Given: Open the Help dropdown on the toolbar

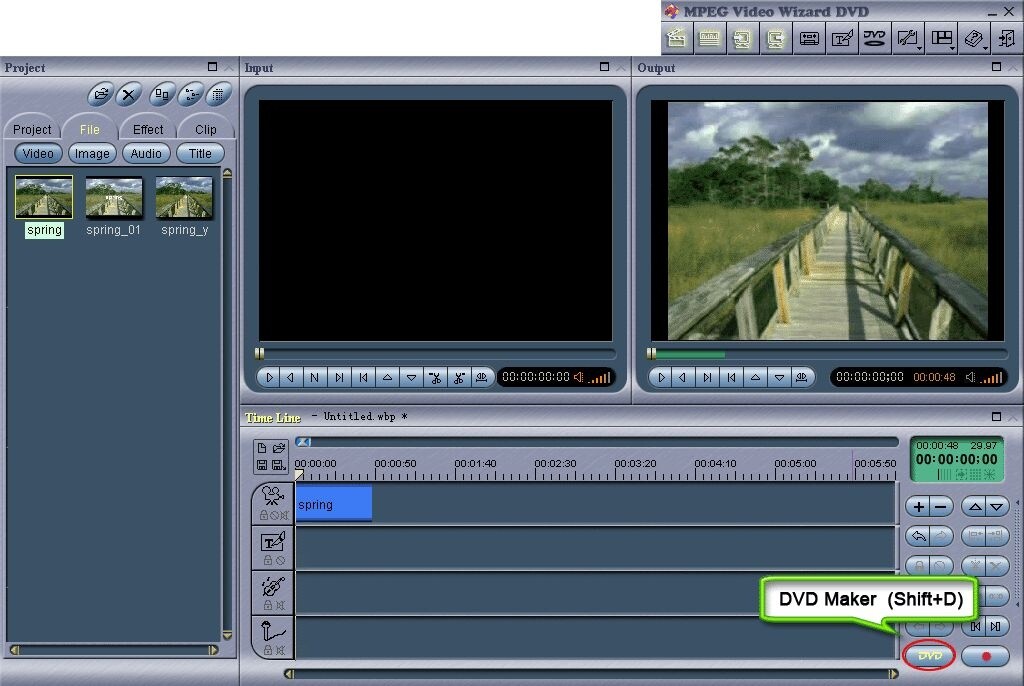Looking at the screenshot, I should point(972,38).
